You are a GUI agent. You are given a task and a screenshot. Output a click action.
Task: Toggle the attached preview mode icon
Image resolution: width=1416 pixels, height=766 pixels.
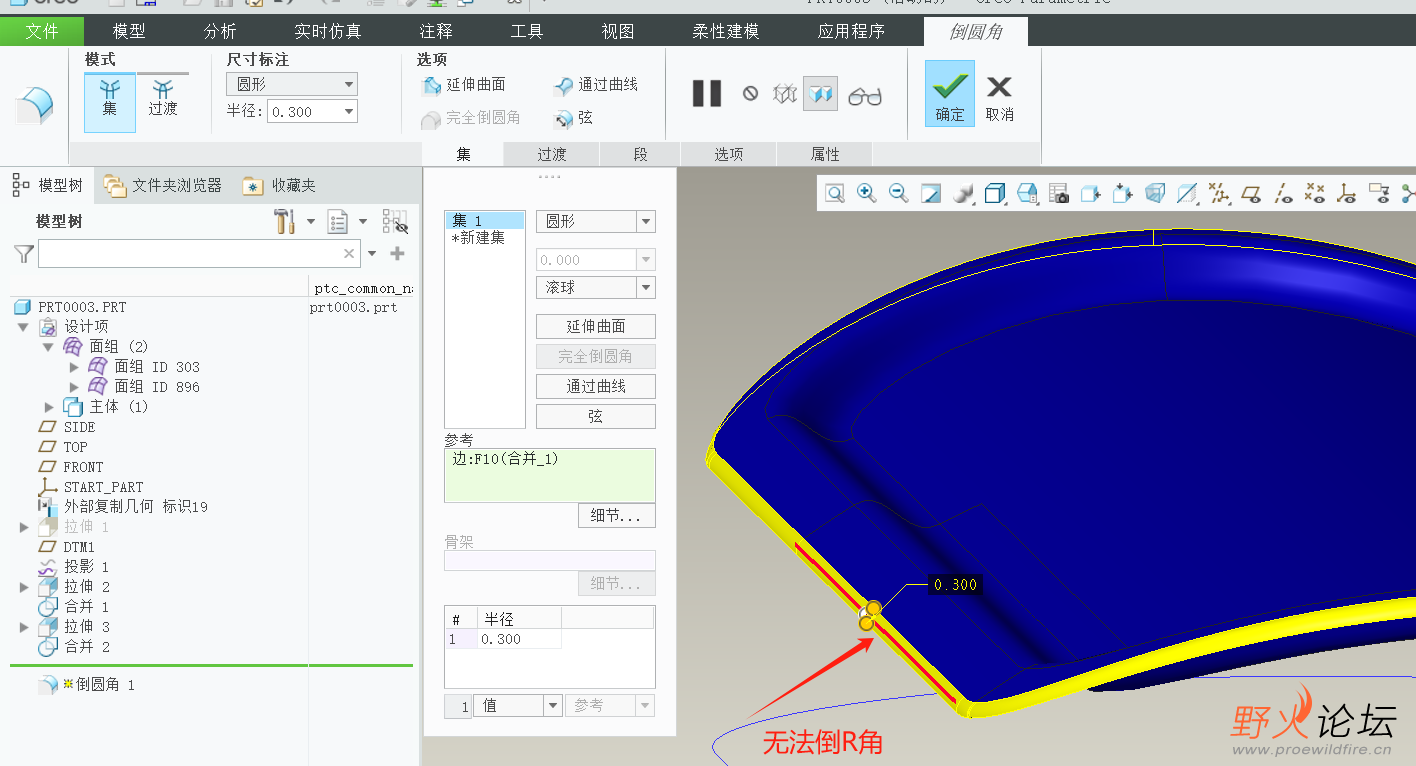point(820,94)
